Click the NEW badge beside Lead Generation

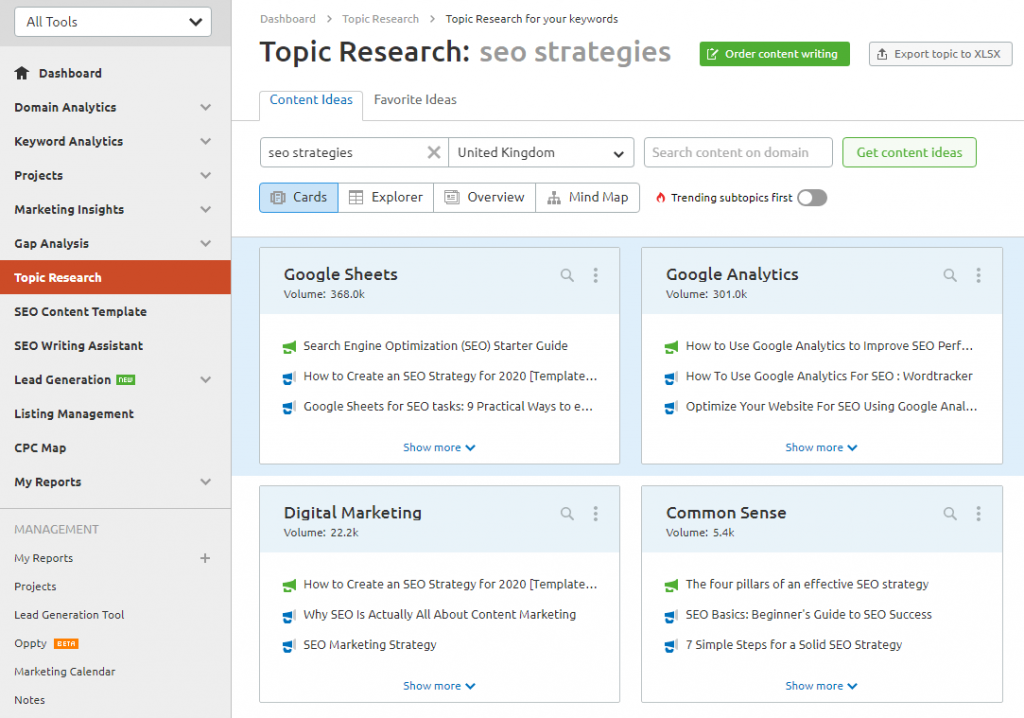[x=125, y=380]
